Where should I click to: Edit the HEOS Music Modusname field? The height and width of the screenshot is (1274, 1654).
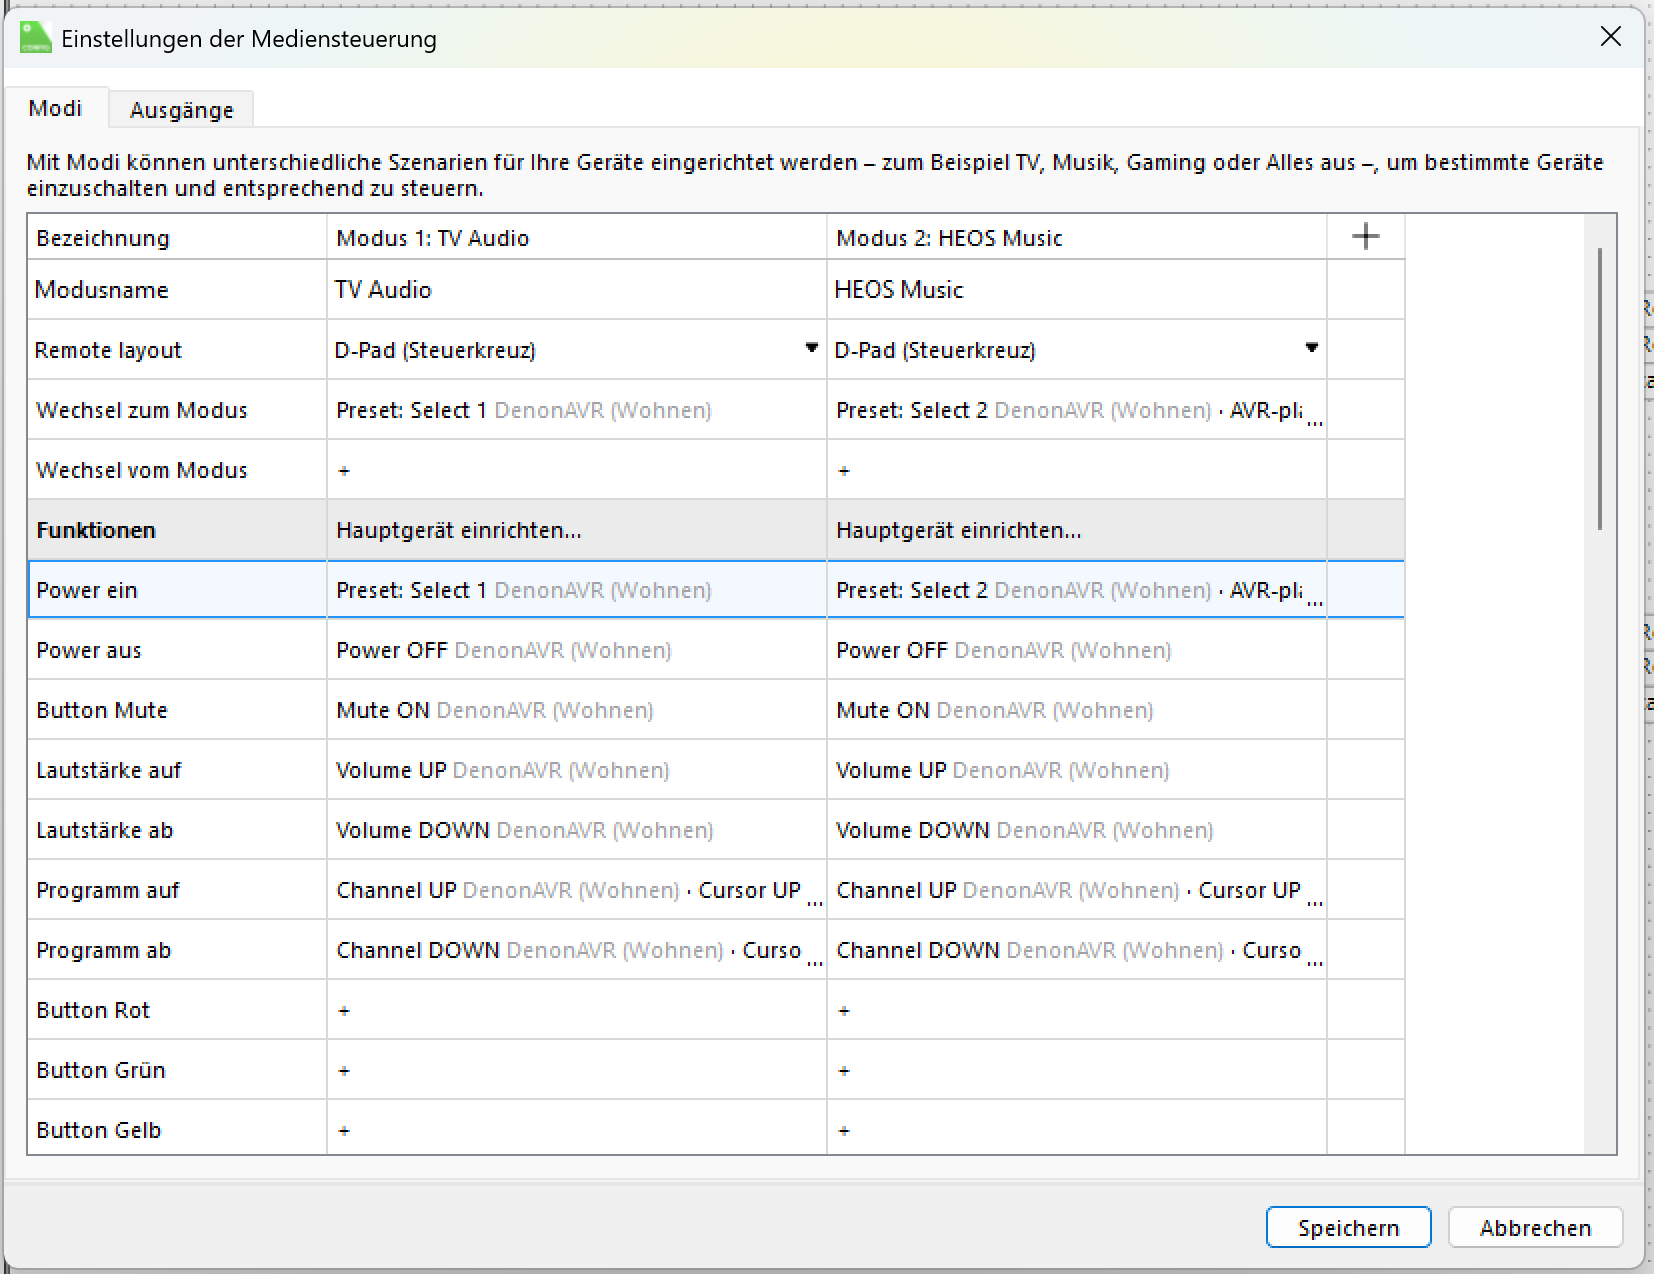(x=1075, y=290)
